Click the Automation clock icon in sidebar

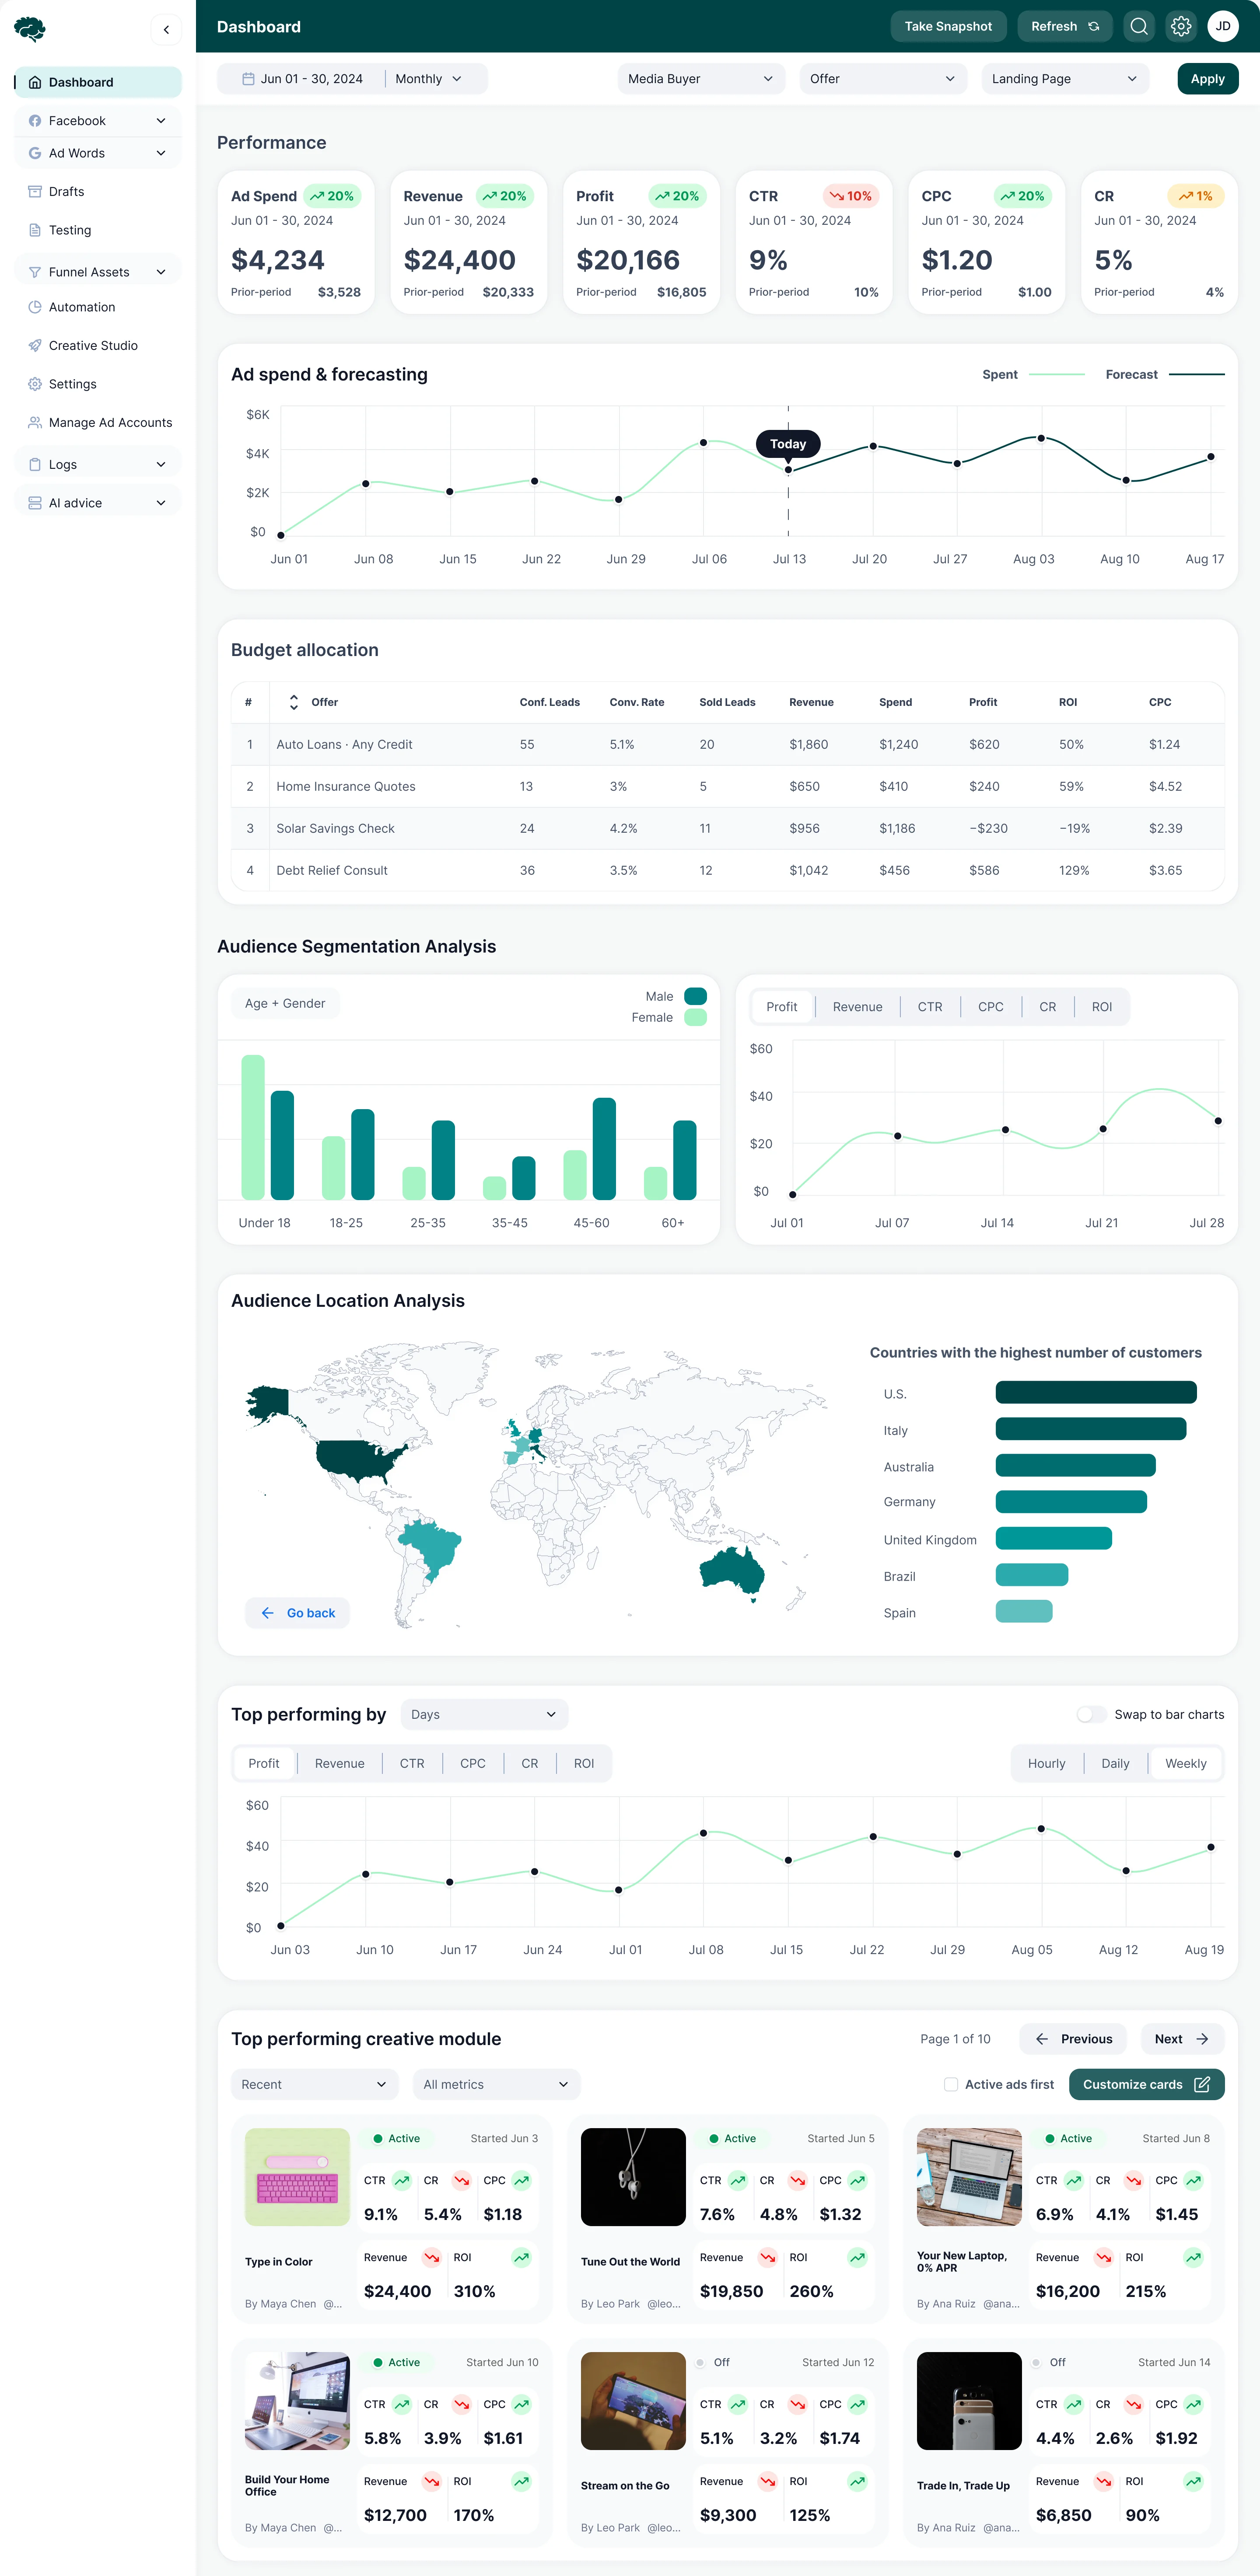(x=35, y=307)
